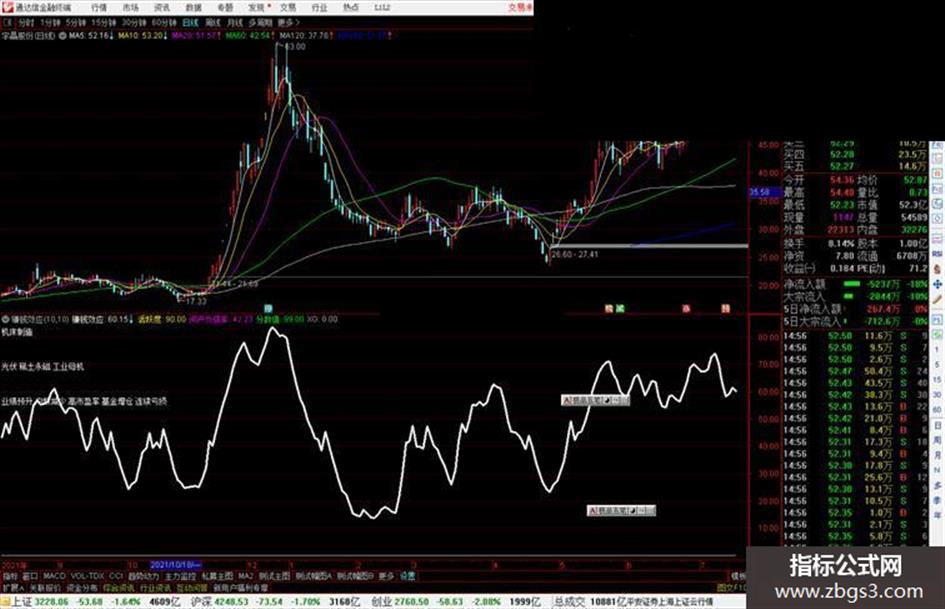Click the 17.33 low price label
The height and width of the screenshot is (609, 945).
click(x=196, y=300)
